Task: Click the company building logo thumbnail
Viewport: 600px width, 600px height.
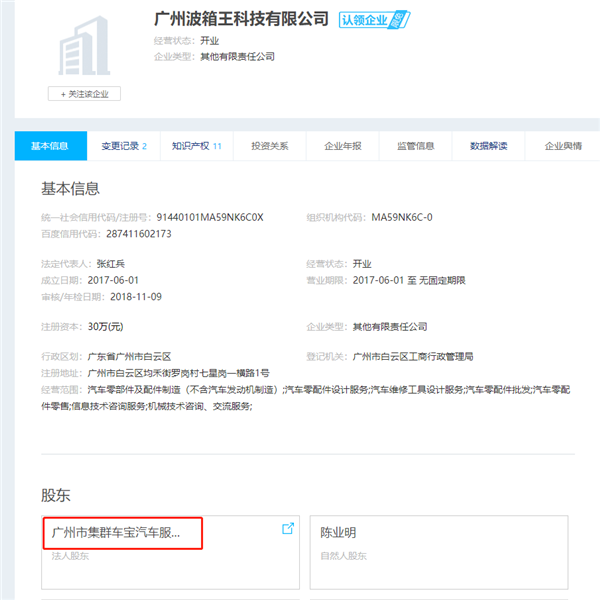Action: click(x=84, y=46)
